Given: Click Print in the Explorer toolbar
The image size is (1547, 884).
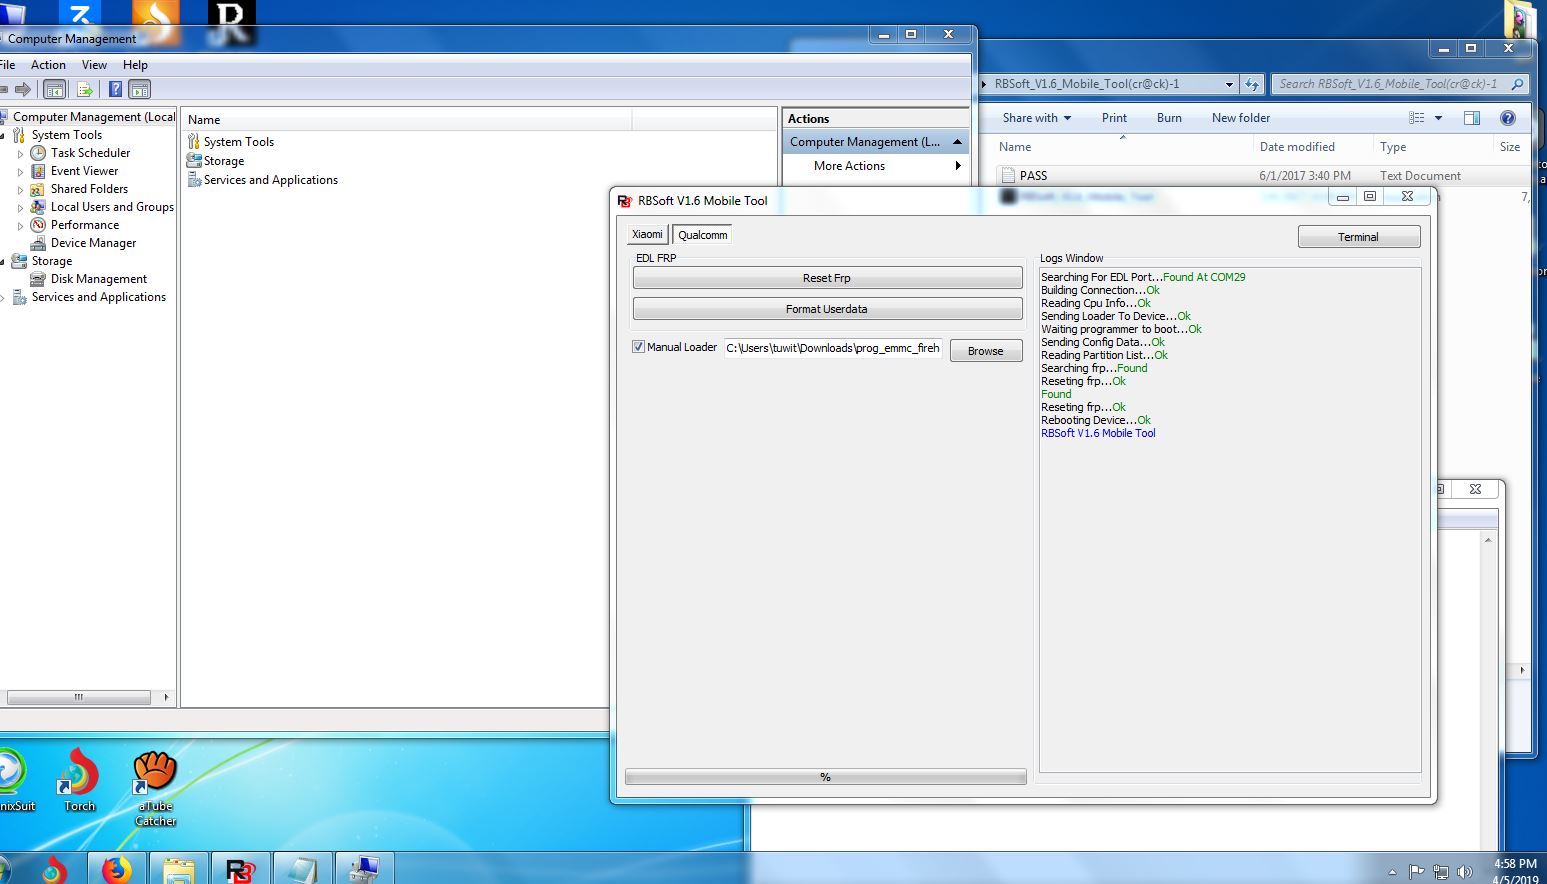Looking at the screenshot, I should click(x=1114, y=118).
